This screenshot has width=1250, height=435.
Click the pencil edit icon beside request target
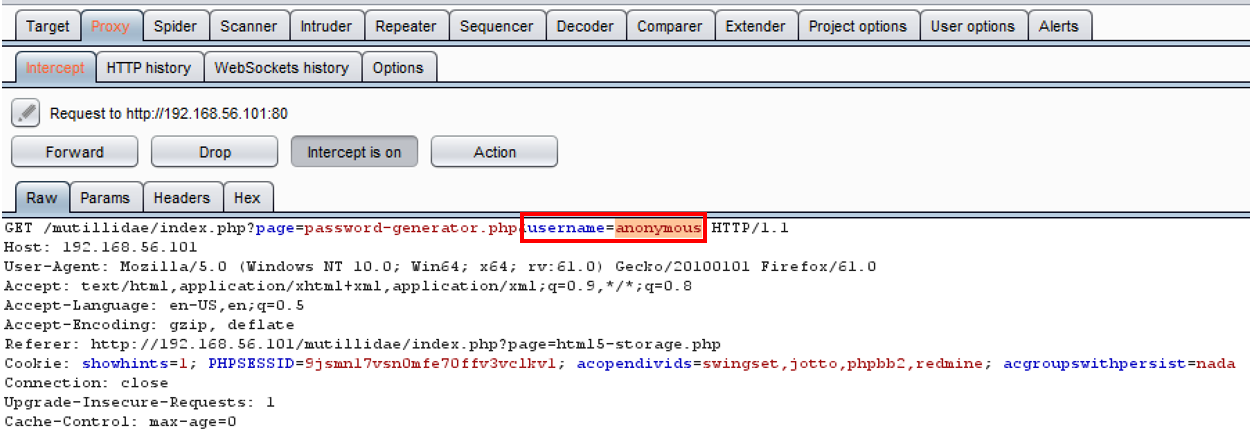tap(25, 113)
